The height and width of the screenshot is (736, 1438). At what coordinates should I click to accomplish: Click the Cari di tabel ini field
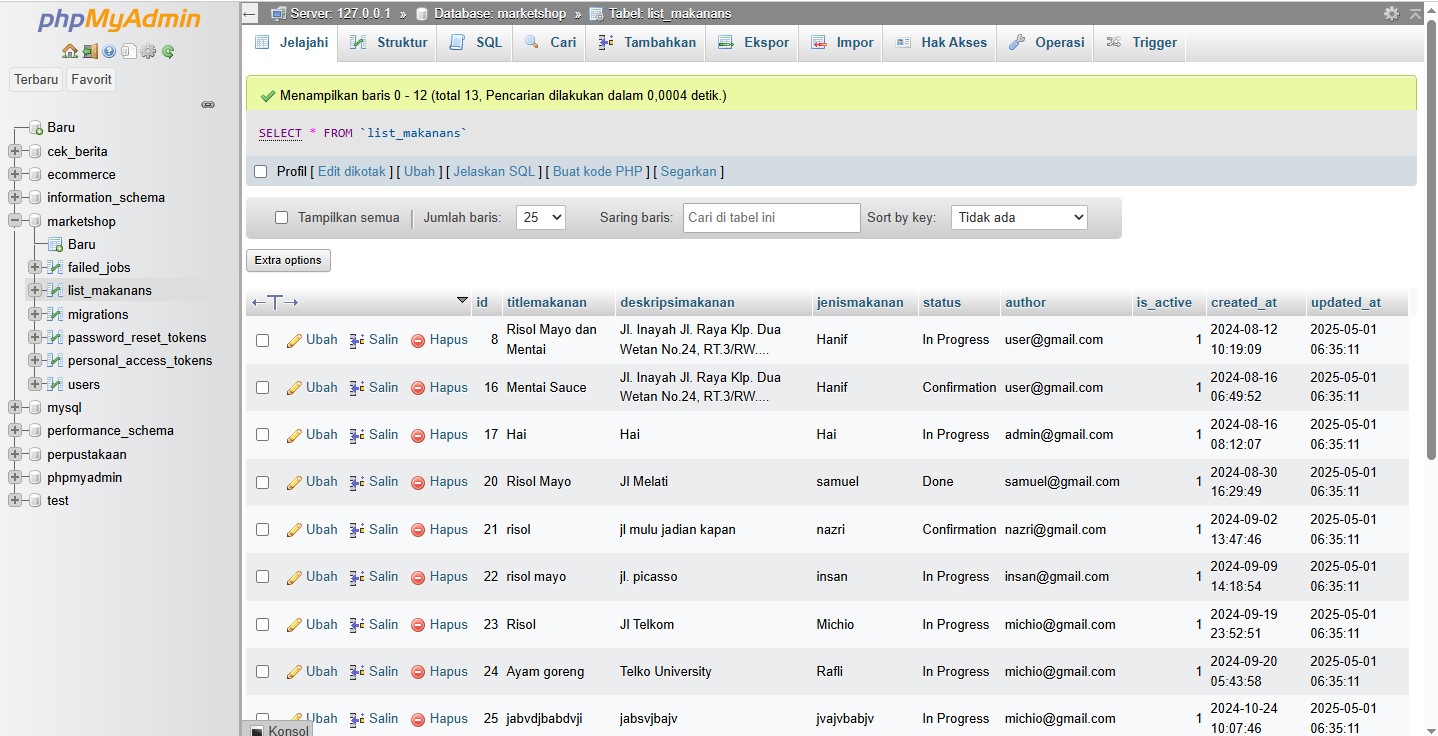(x=771, y=218)
